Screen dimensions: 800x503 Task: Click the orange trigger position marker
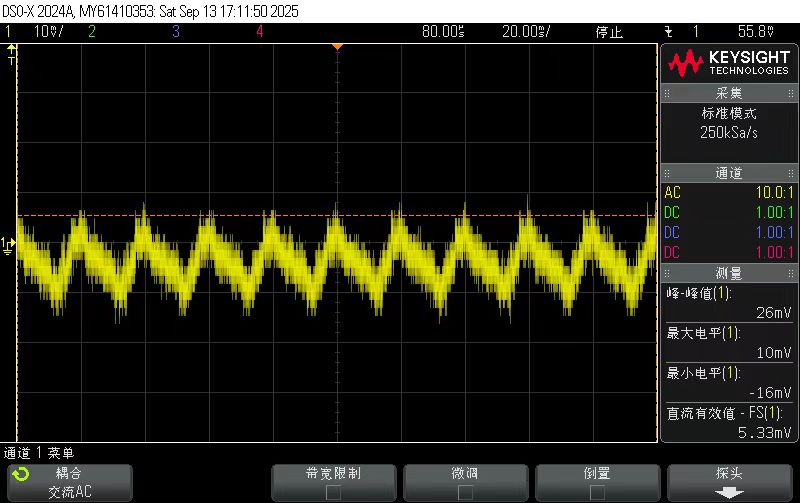tap(337, 47)
